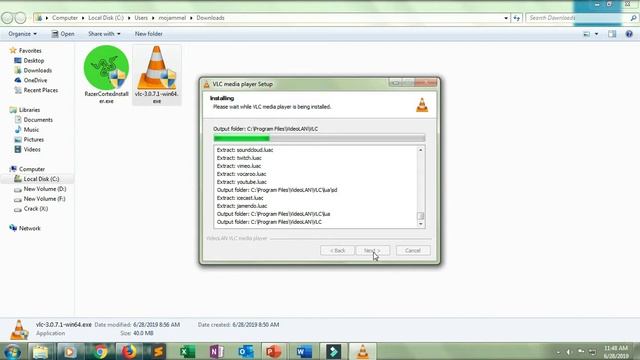The height and width of the screenshot is (360, 640).
Task: Open File Explorer from the taskbar
Action: click(40, 351)
